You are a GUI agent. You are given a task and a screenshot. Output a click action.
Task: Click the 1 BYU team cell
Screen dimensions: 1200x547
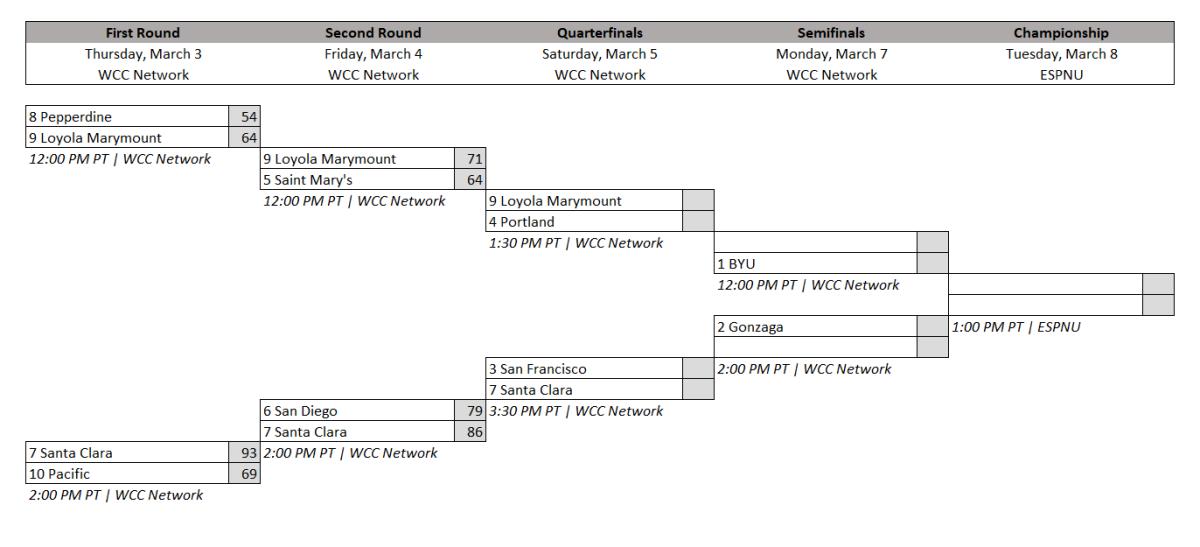pos(815,264)
